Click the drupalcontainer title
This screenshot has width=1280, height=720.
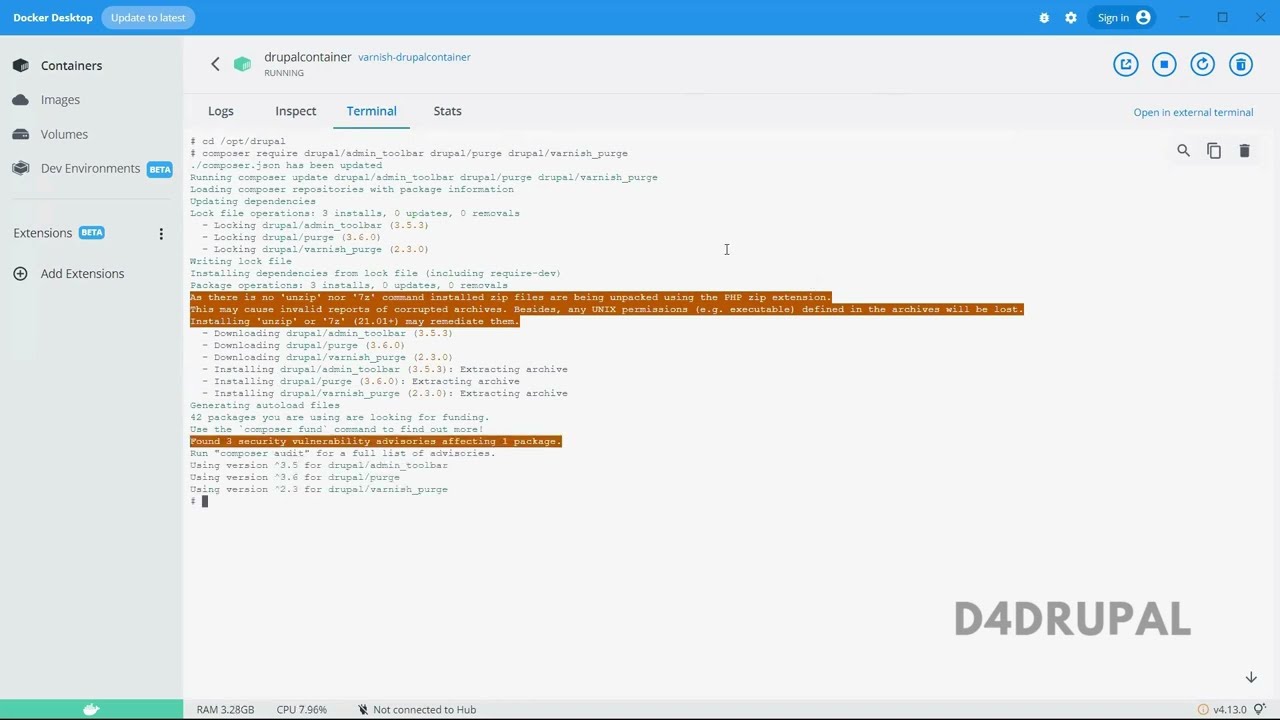(x=308, y=57)
